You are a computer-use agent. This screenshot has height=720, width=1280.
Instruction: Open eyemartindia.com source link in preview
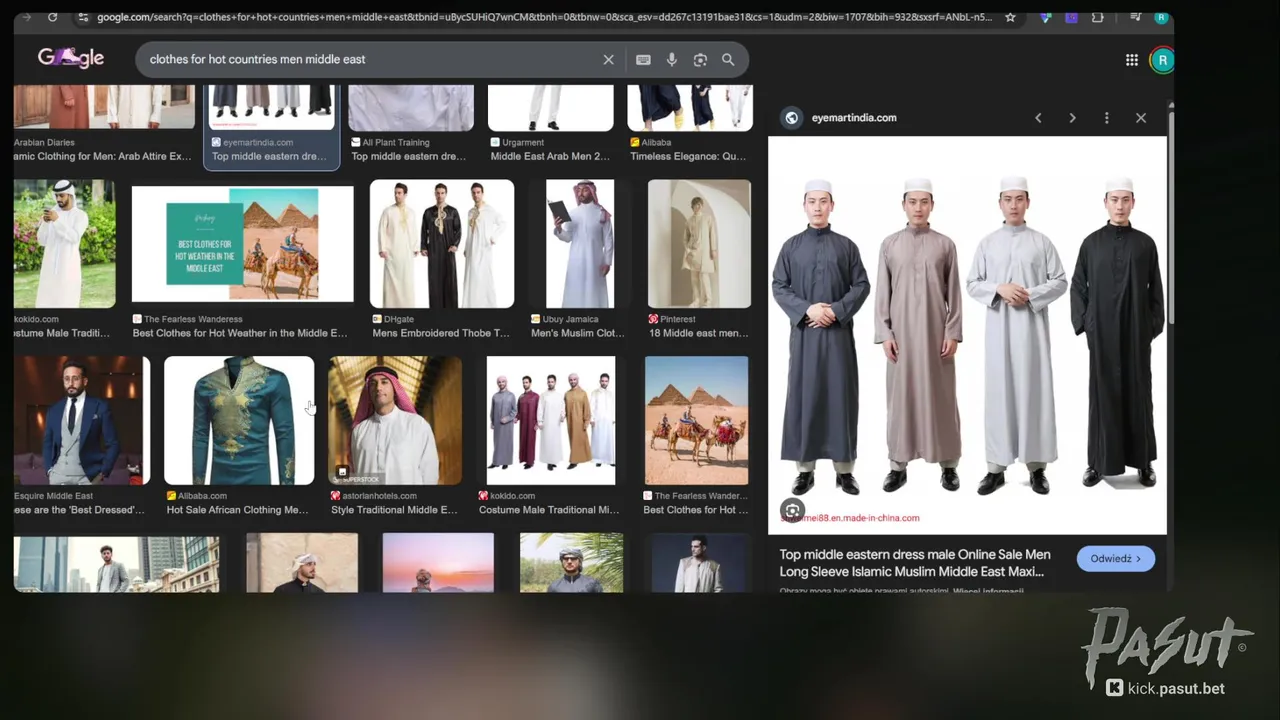point(854,118)
